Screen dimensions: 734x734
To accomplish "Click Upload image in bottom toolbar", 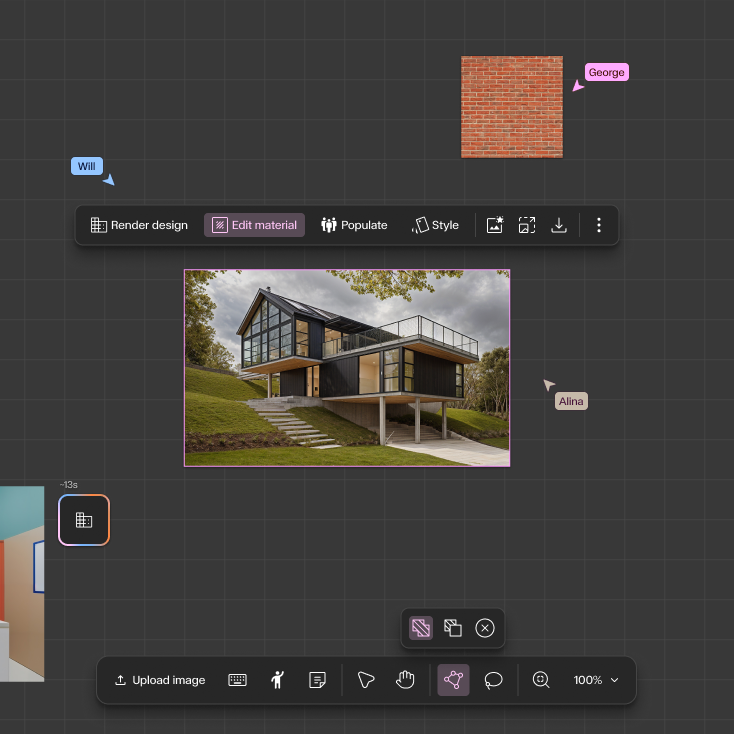I will point(159,680).
